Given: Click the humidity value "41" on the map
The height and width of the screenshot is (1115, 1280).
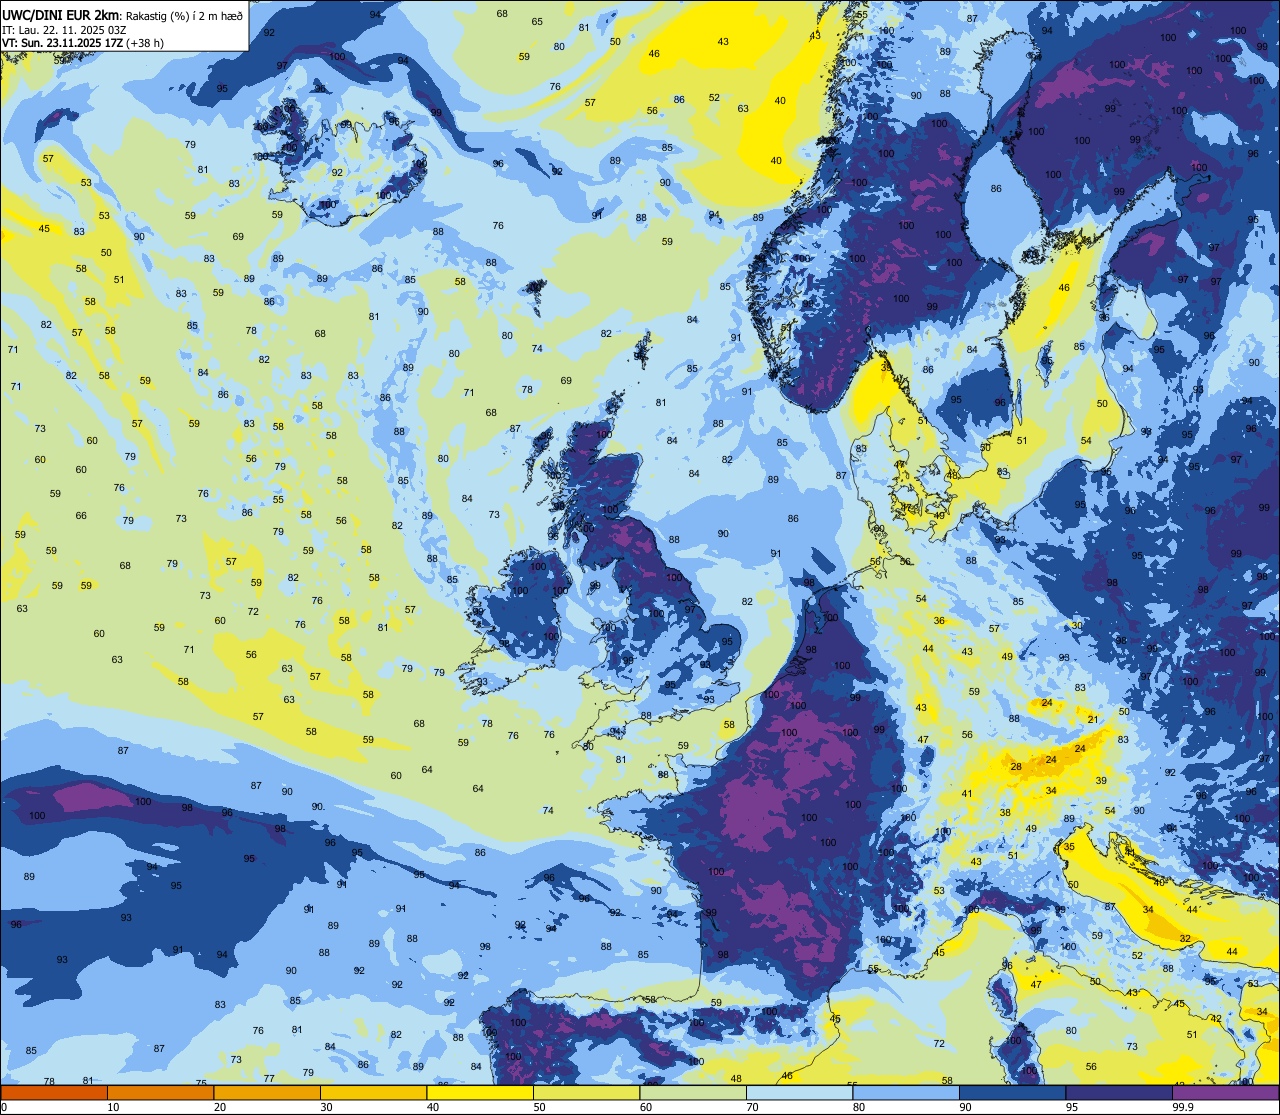Looking at the screenshot, I should click(x=967, y=793).
